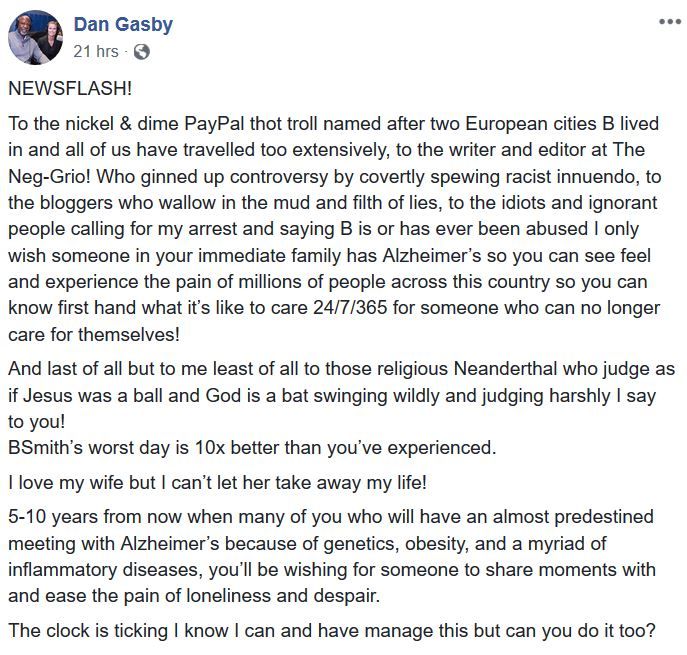Click the word PayPal in the post
Viewport: 687px width, 655px height.
[214, 124]
